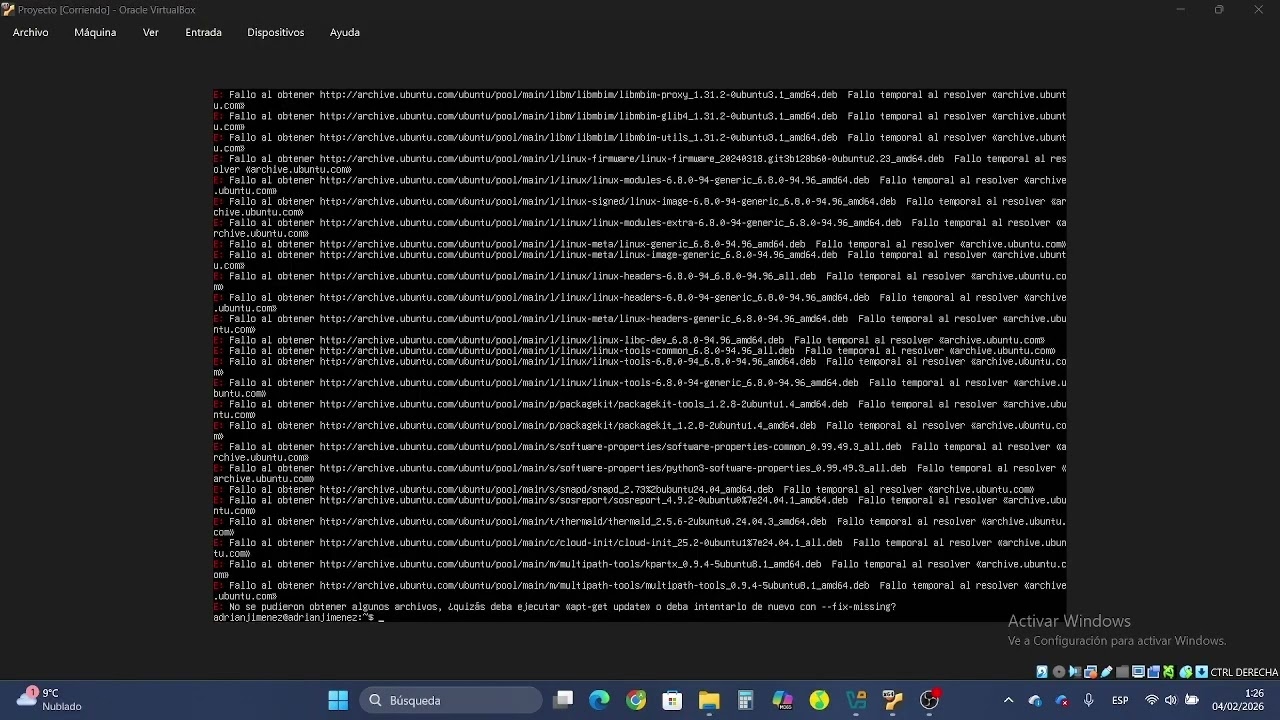Open Microsoft Edge from the taskbar
Viewport: 1280px width, 720px height.
[599, 700]
